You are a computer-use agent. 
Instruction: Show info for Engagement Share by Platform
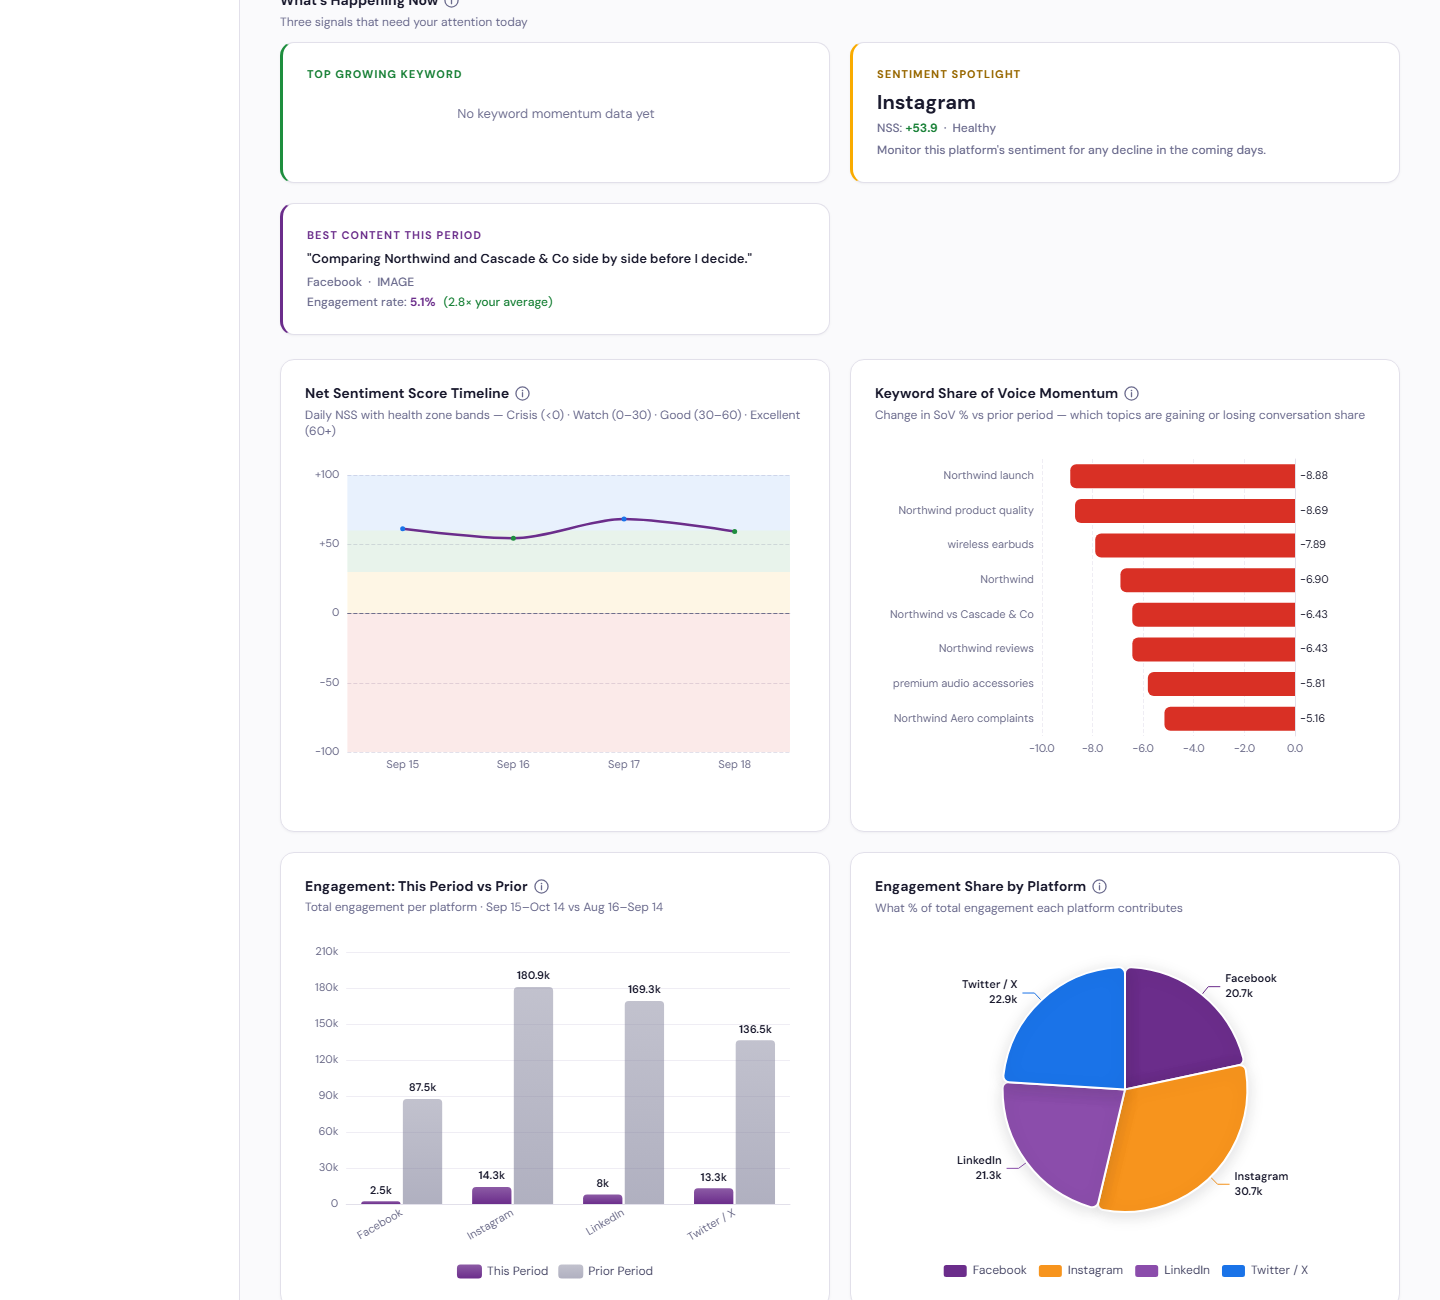[1099, 887]
